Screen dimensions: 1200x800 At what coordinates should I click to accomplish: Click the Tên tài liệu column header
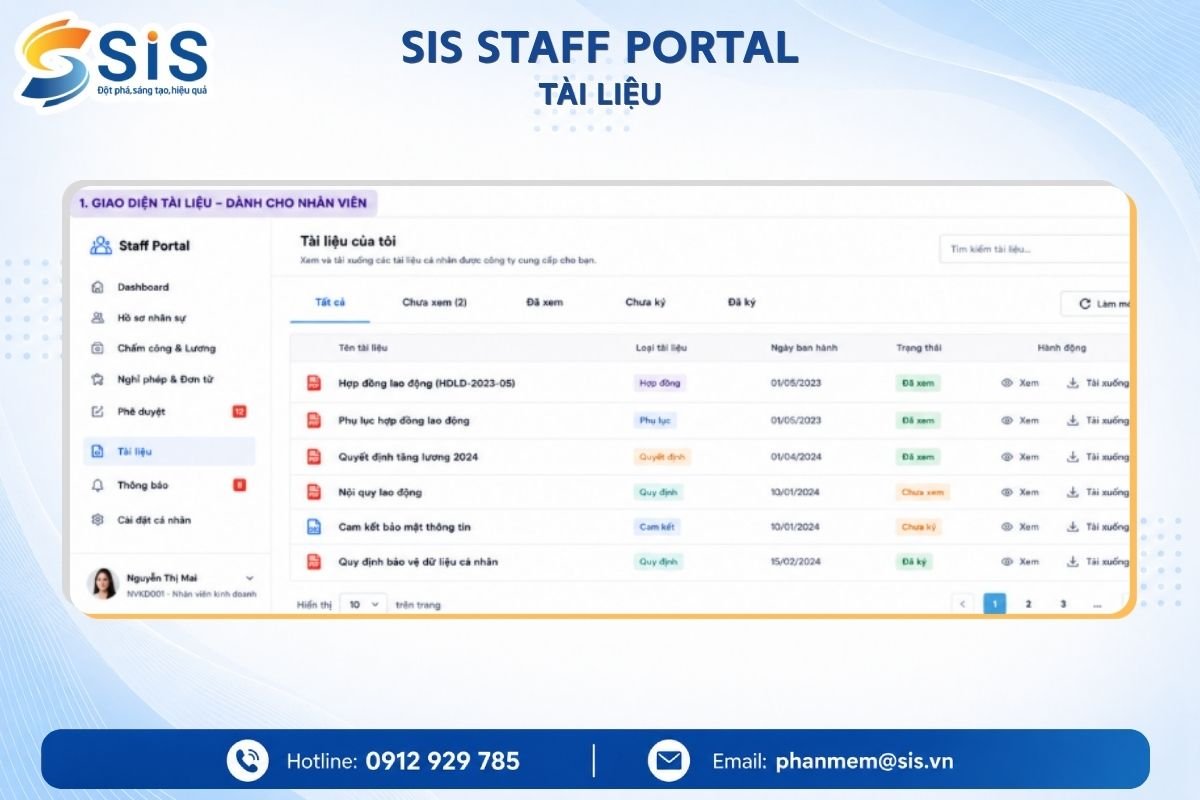tap(363, 348)
